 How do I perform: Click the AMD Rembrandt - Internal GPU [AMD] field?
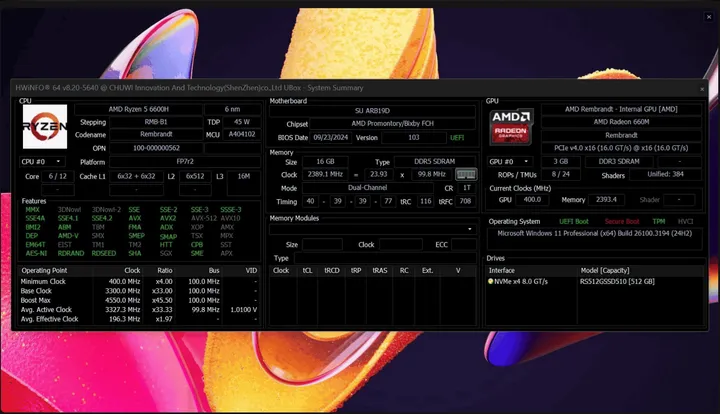coord(621,109)
